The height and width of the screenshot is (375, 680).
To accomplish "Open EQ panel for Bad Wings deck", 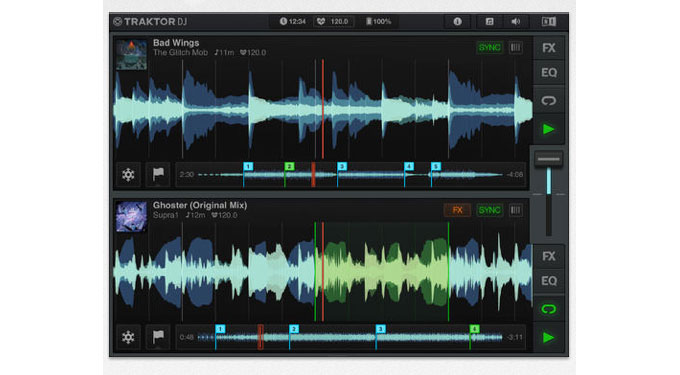I will pyautogui.click(x=549, y=72).
